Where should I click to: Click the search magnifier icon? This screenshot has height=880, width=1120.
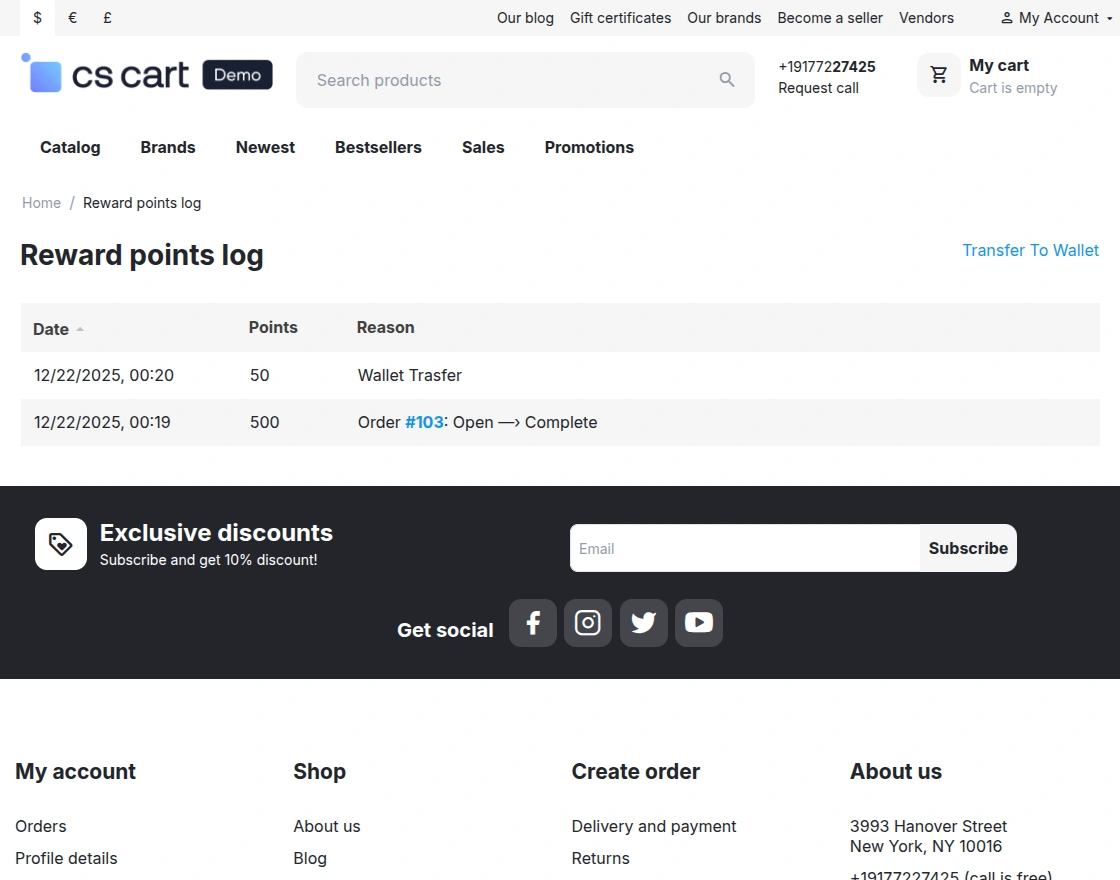(x=727, y=79)
